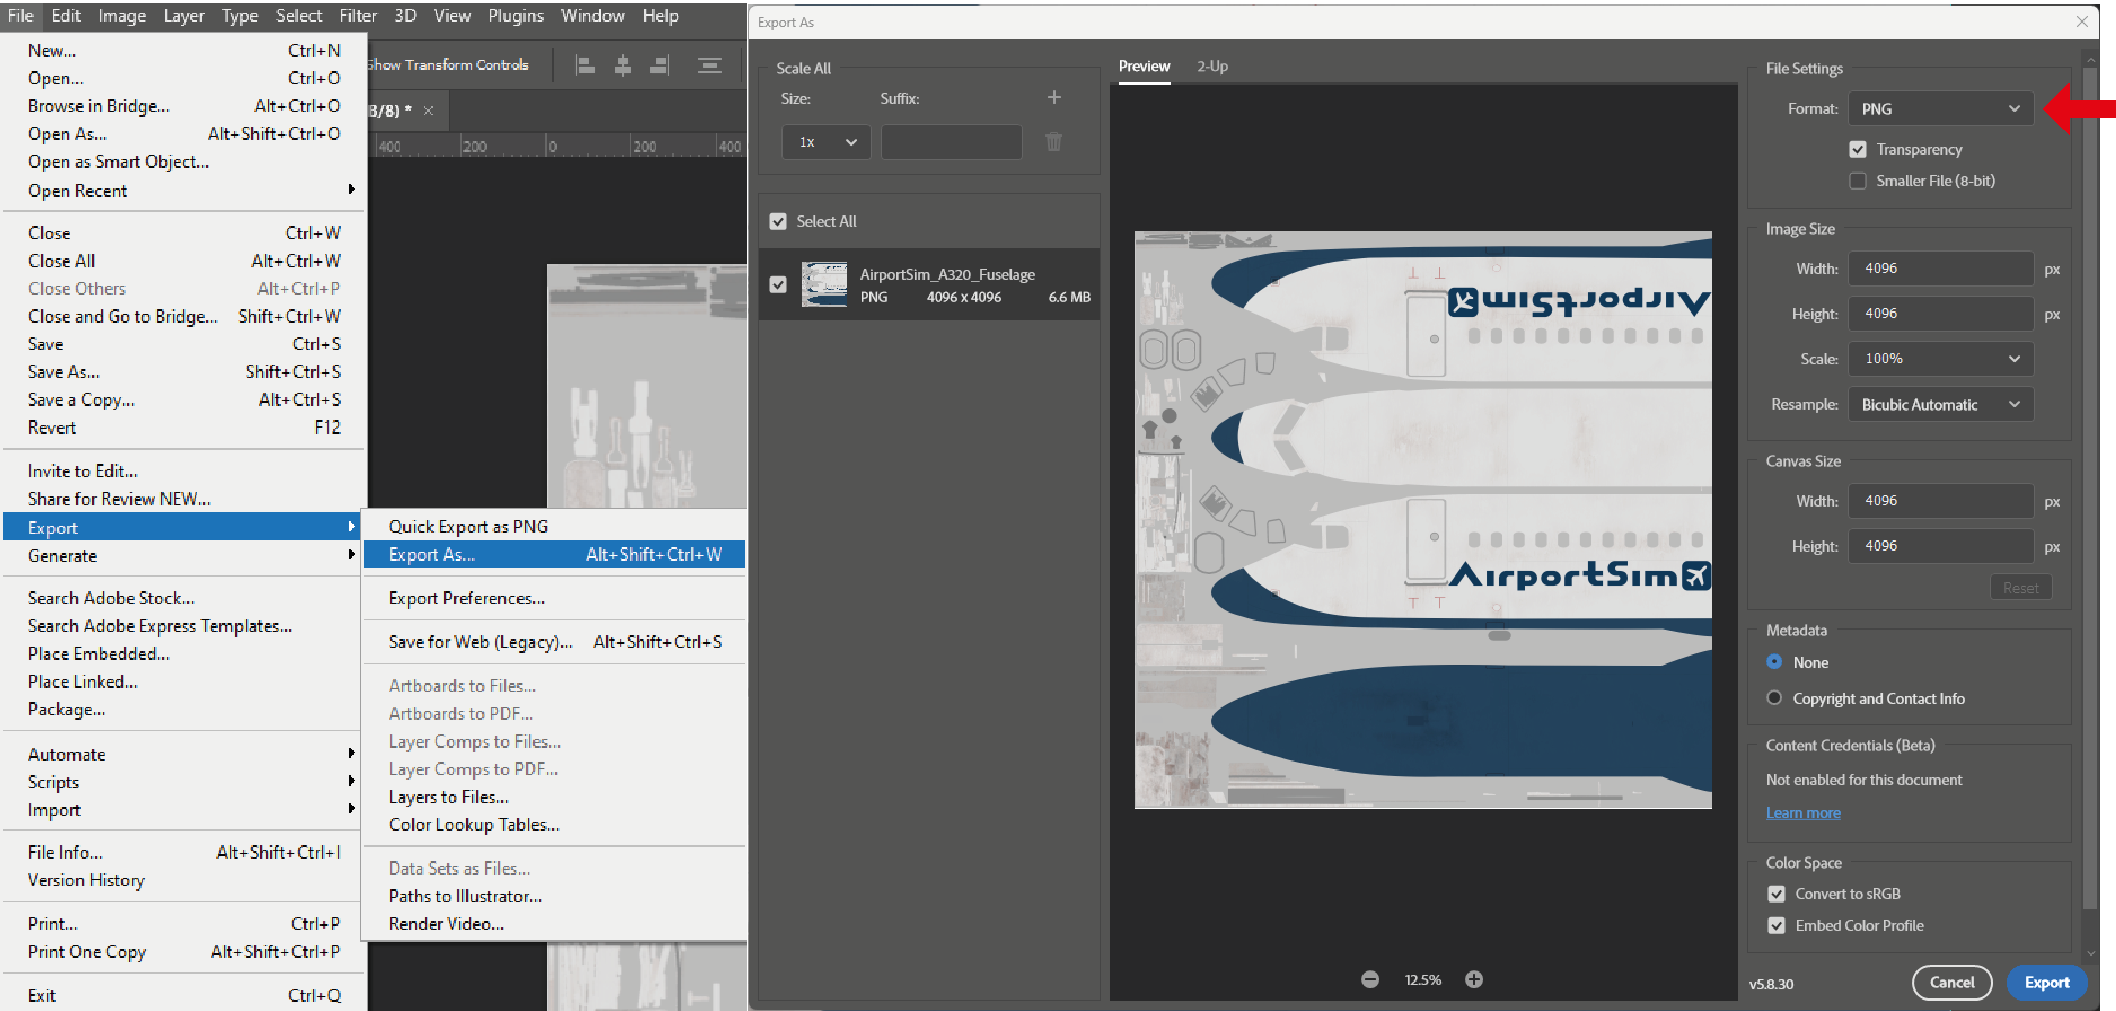This screenshot has height=1011, width=2116.
Task: Zoom out the export preview
Action: click(1370, 980)
